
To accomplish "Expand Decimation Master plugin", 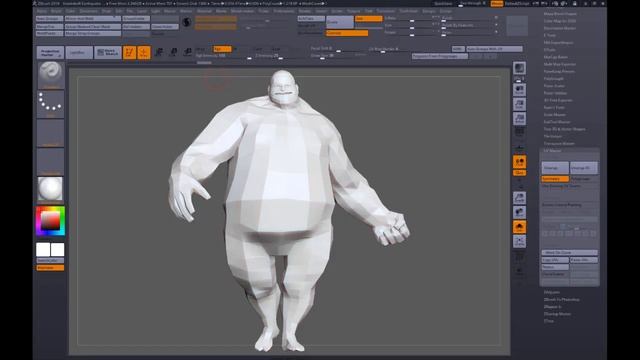I will click(x=560, y=28).
